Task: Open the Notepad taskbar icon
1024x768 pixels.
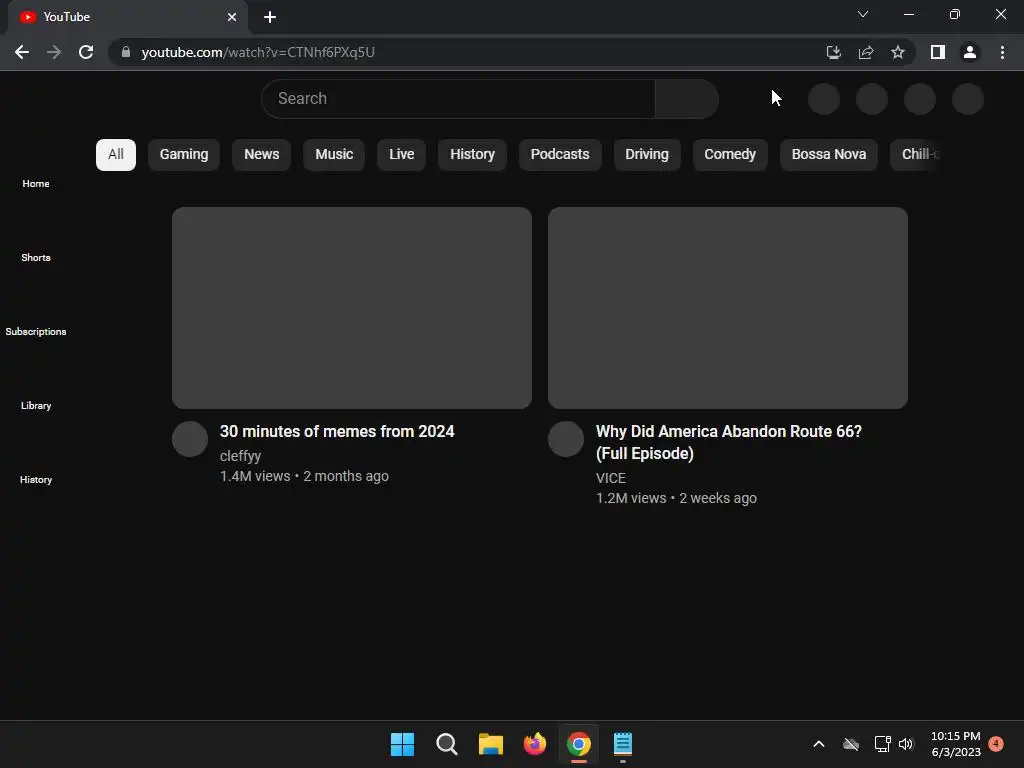Action: 623,744
